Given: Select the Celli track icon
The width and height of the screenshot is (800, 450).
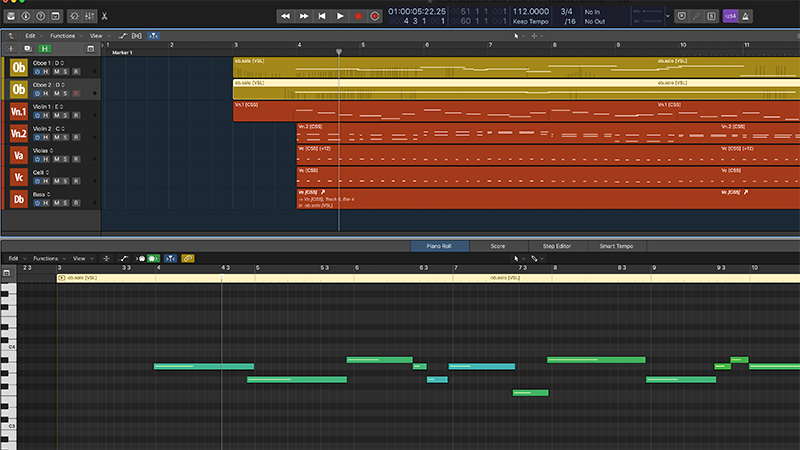Looking at the screenshot, I should (18, 177).
